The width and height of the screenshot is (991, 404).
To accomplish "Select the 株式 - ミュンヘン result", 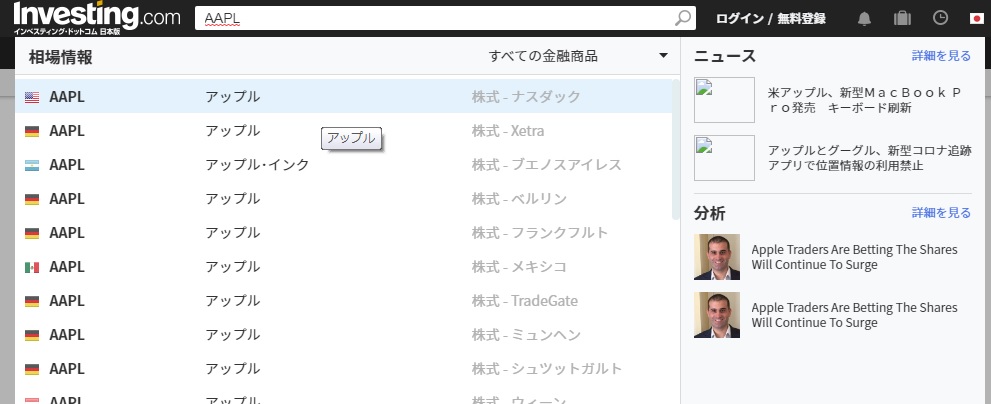I will click(x=343, y=335).
